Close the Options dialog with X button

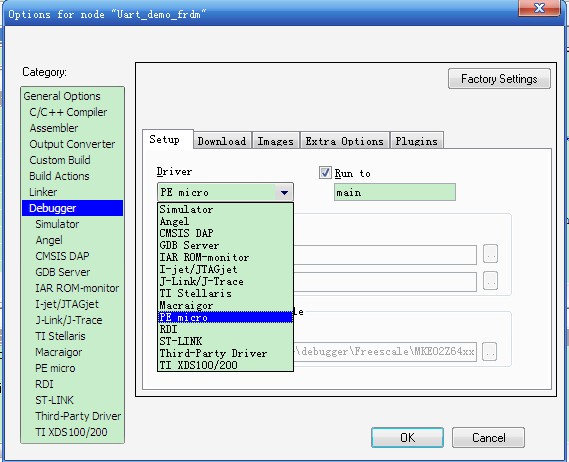click(x=539, y=8)
